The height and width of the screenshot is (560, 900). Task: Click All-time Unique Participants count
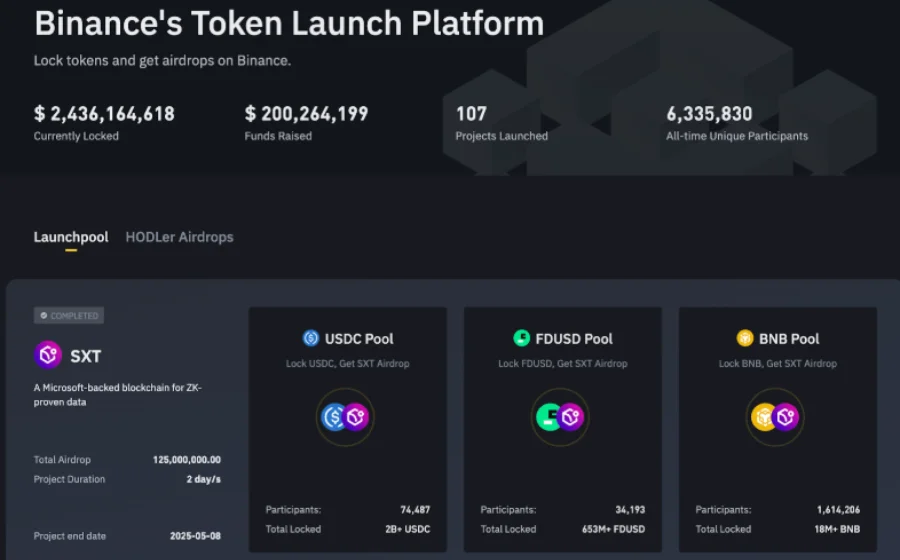pyautogui.click(x=709, y=114)
